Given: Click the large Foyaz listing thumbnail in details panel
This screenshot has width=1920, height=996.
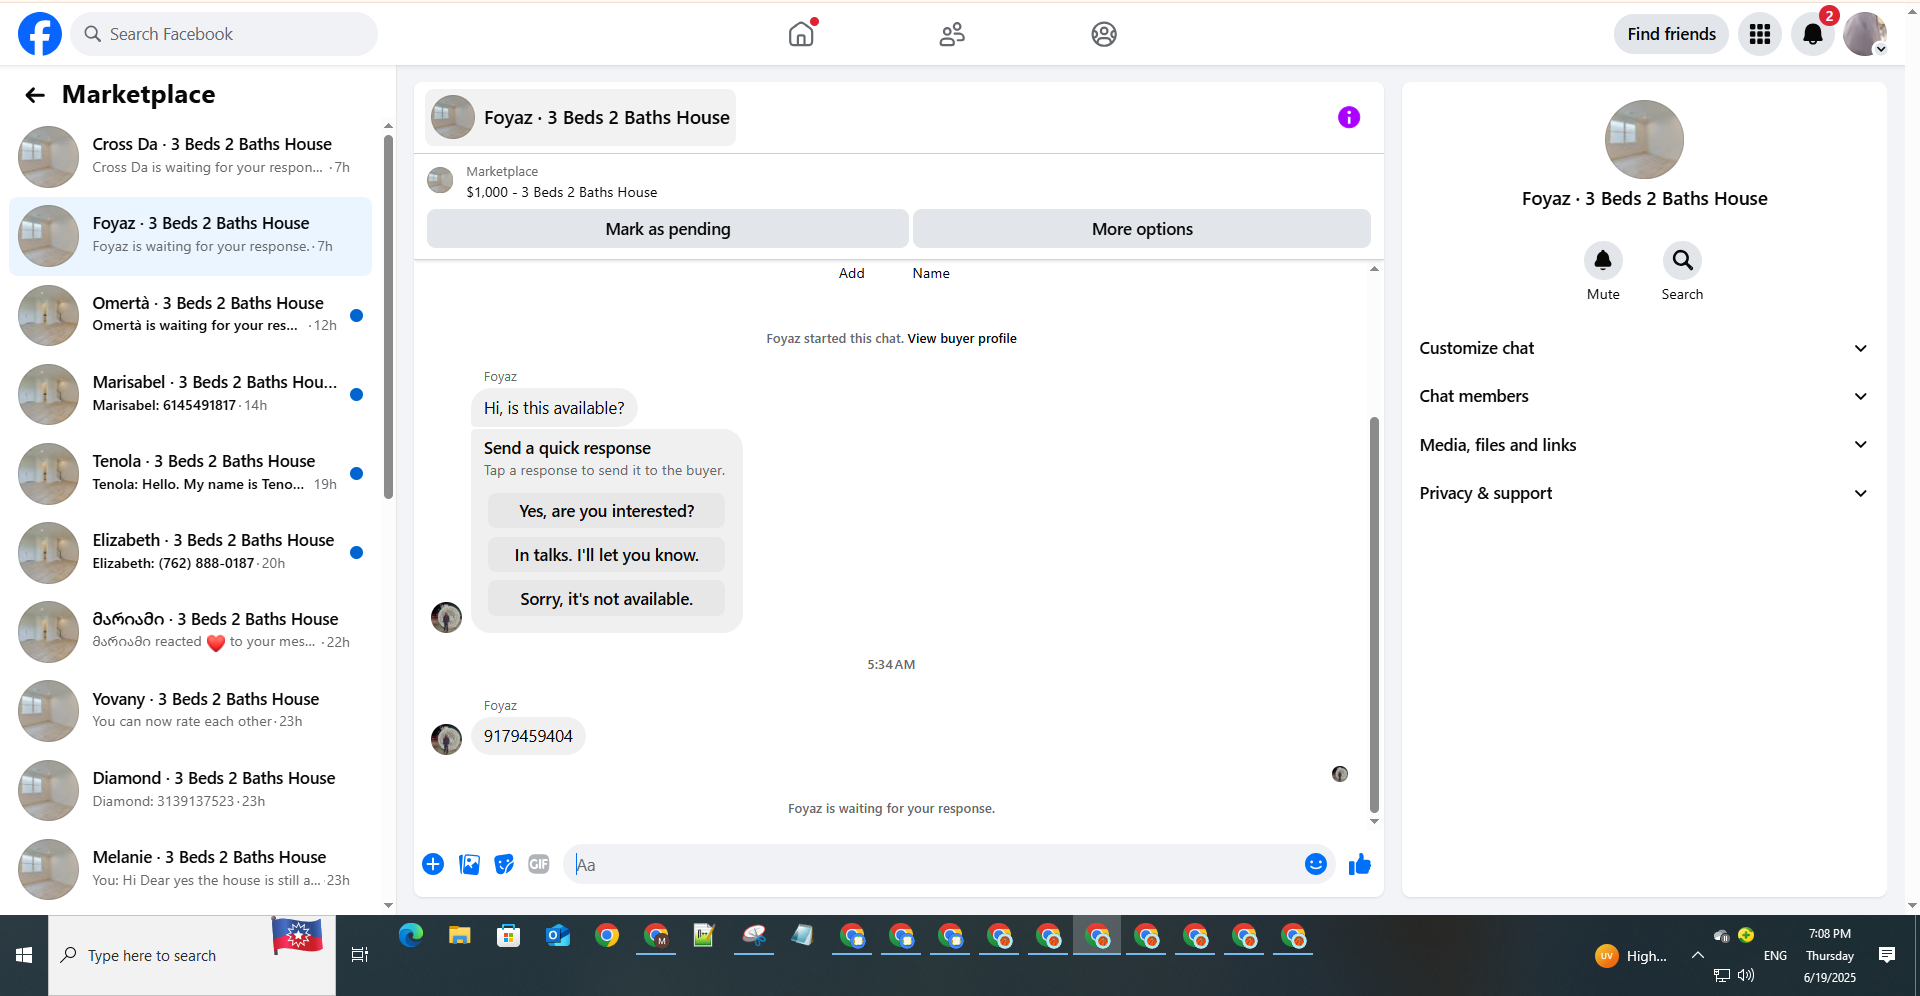Looking at the screenshot, I should (x=1644, y=139).
